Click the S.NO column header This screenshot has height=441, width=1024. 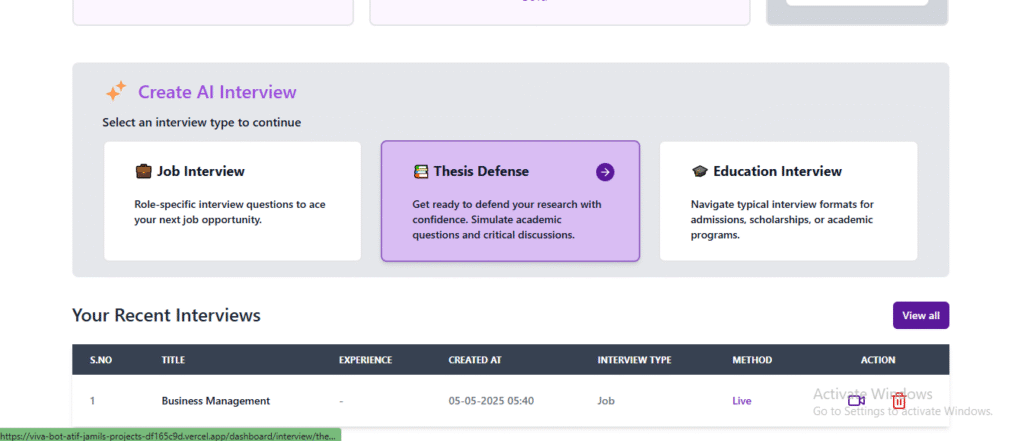click(101, 360)
